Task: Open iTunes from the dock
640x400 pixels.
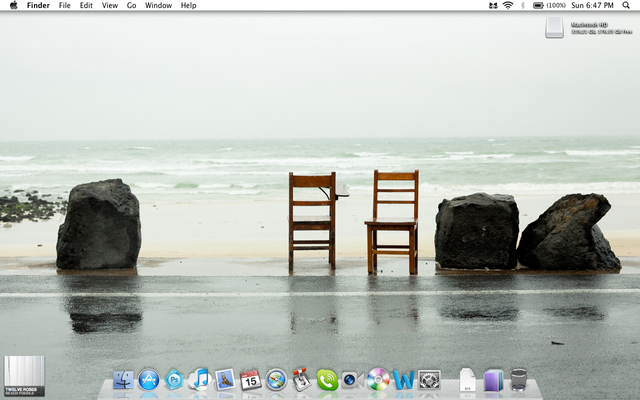Action: 200,380
